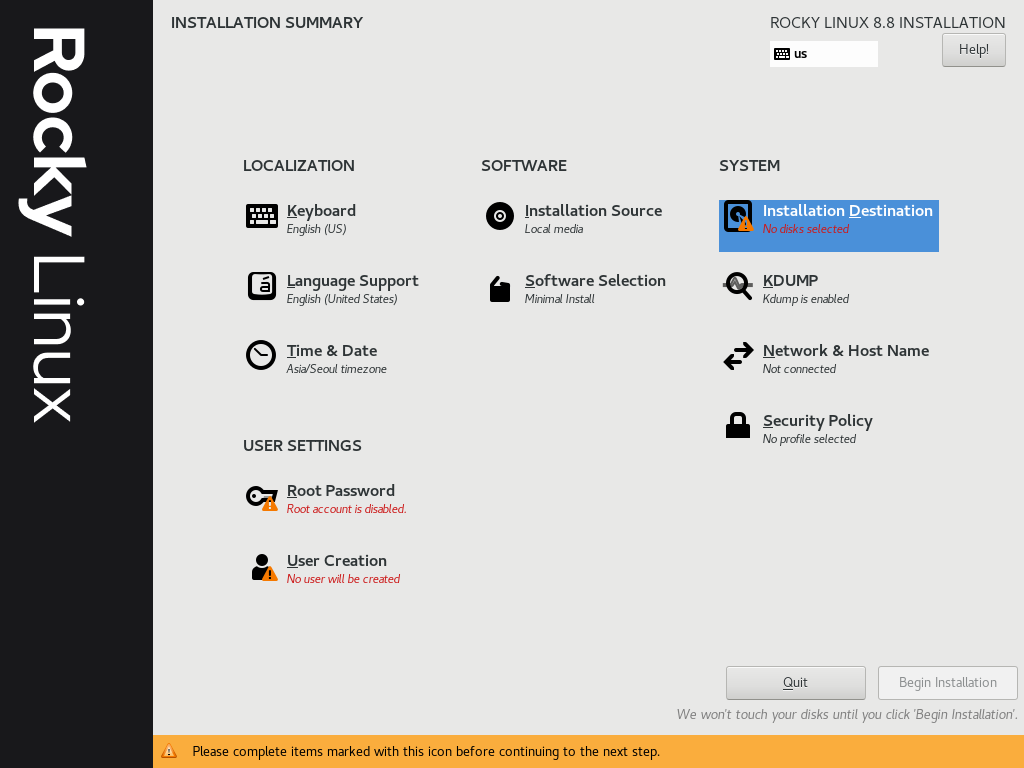Click the warning triangle in the orange bar
Image resolution: width=1024 pixels, height=768 pixels.
169,751
